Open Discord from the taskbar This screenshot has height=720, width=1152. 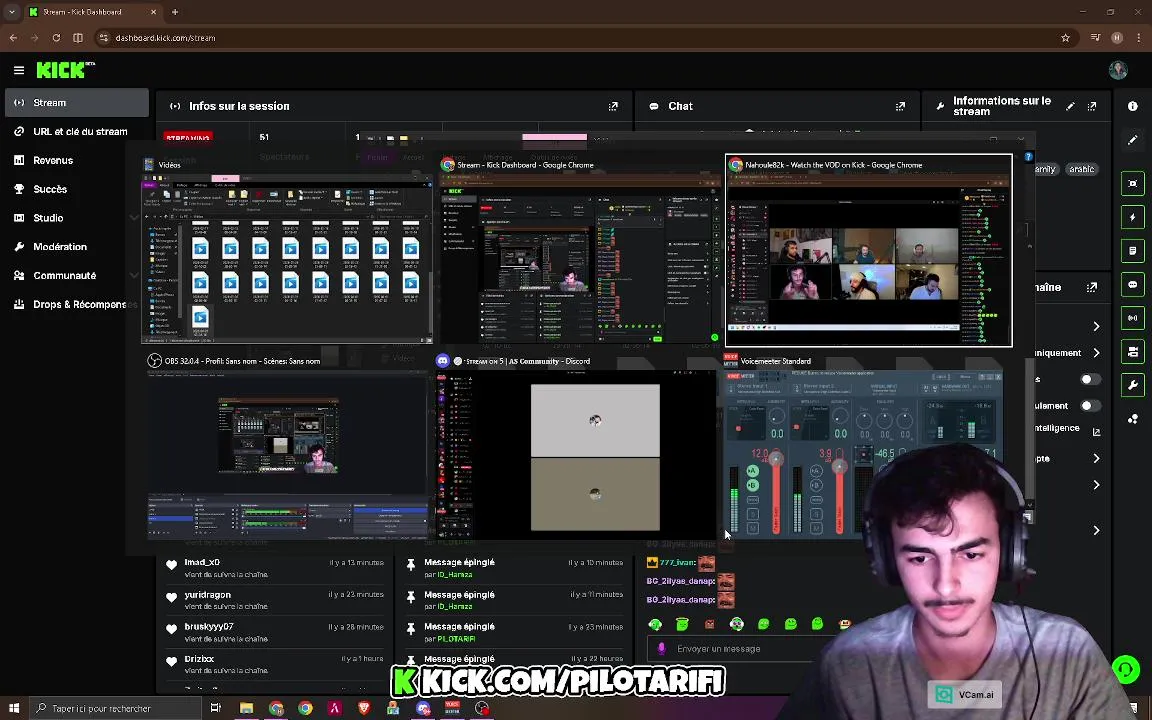click(x=423, y=708)
